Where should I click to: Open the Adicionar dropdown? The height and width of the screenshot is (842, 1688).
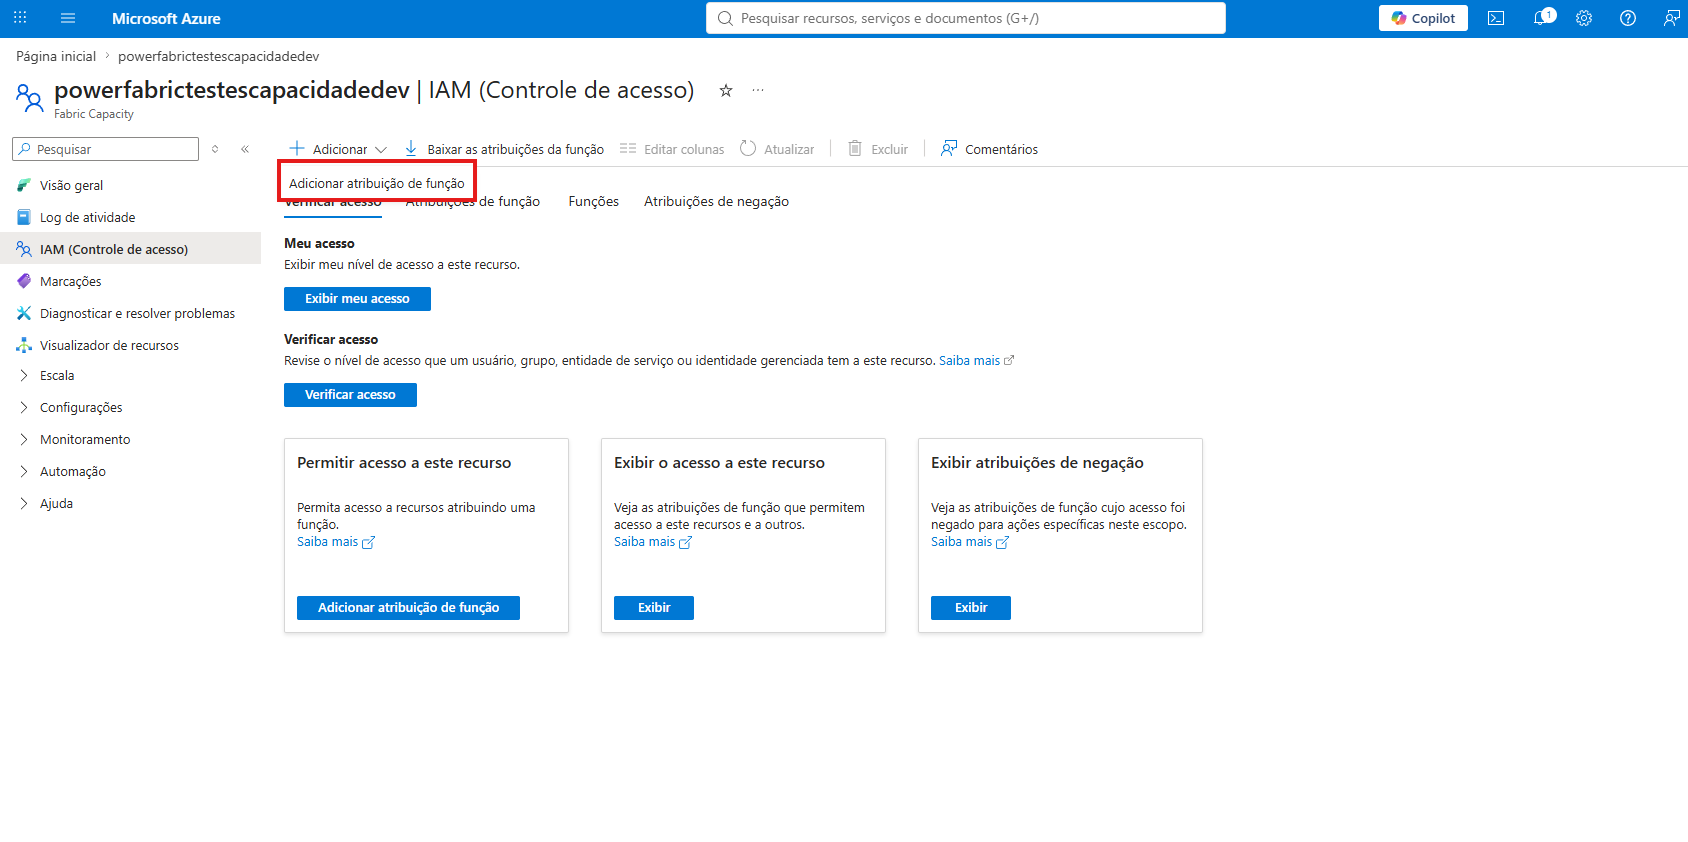(x=338, y=149)
